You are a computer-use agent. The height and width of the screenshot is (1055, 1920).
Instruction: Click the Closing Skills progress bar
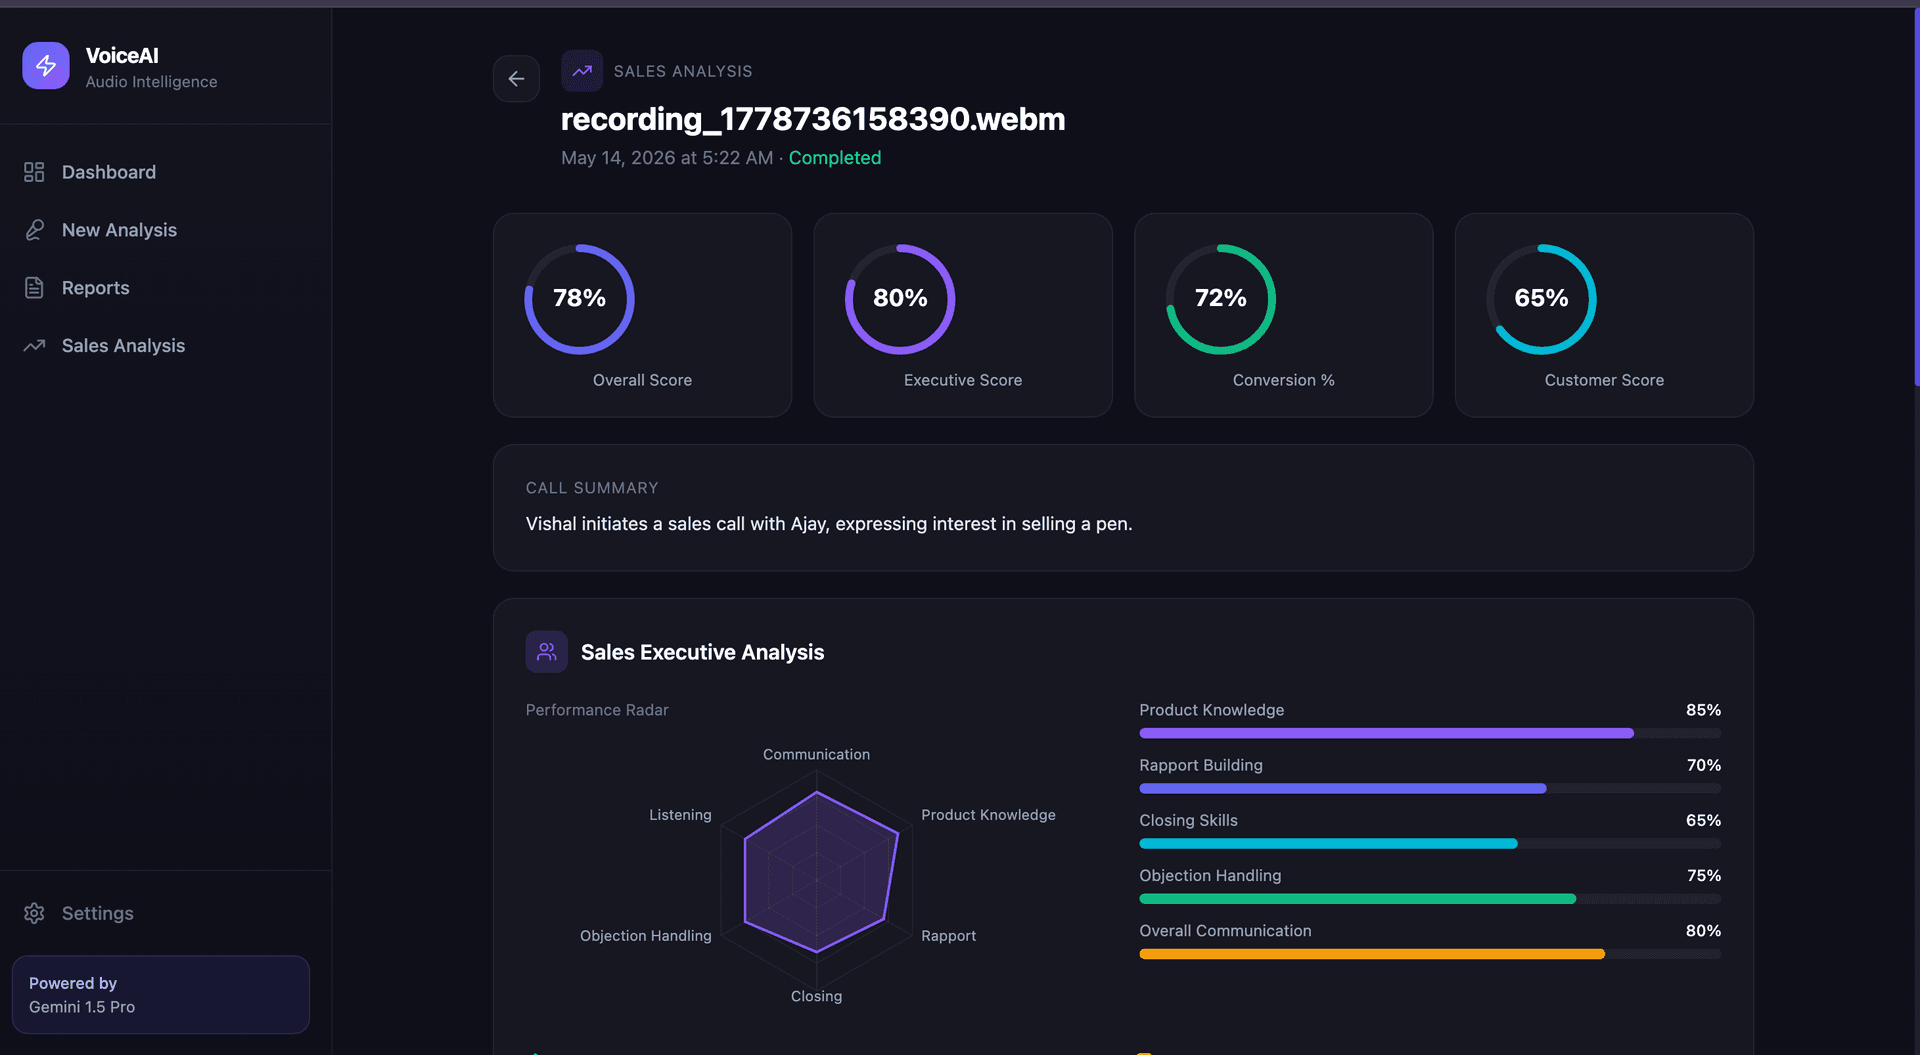(1430, 843)
